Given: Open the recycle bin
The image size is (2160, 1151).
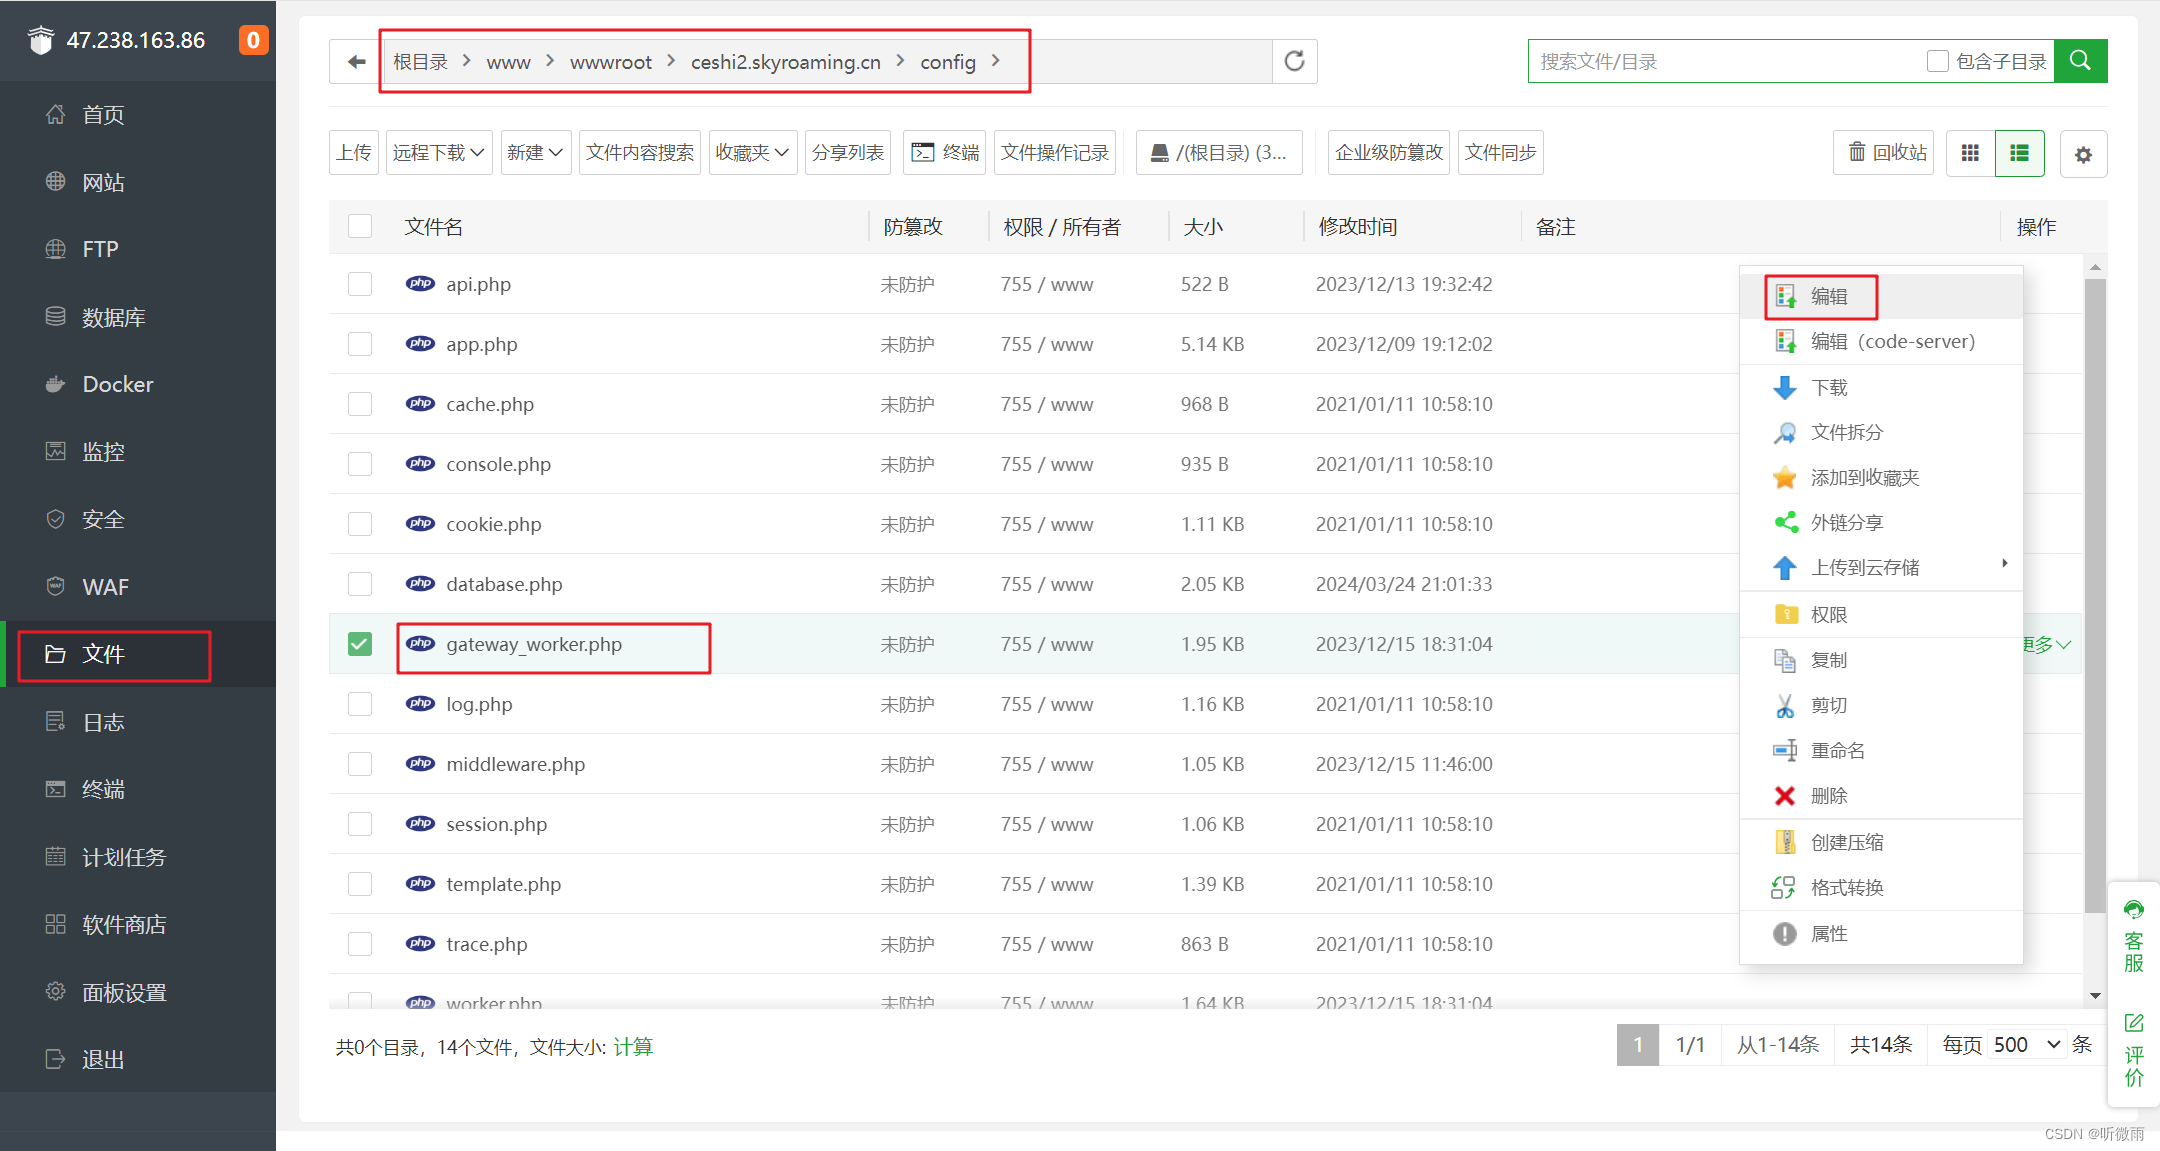Looking at the screenshot, I should point(1884,153).
